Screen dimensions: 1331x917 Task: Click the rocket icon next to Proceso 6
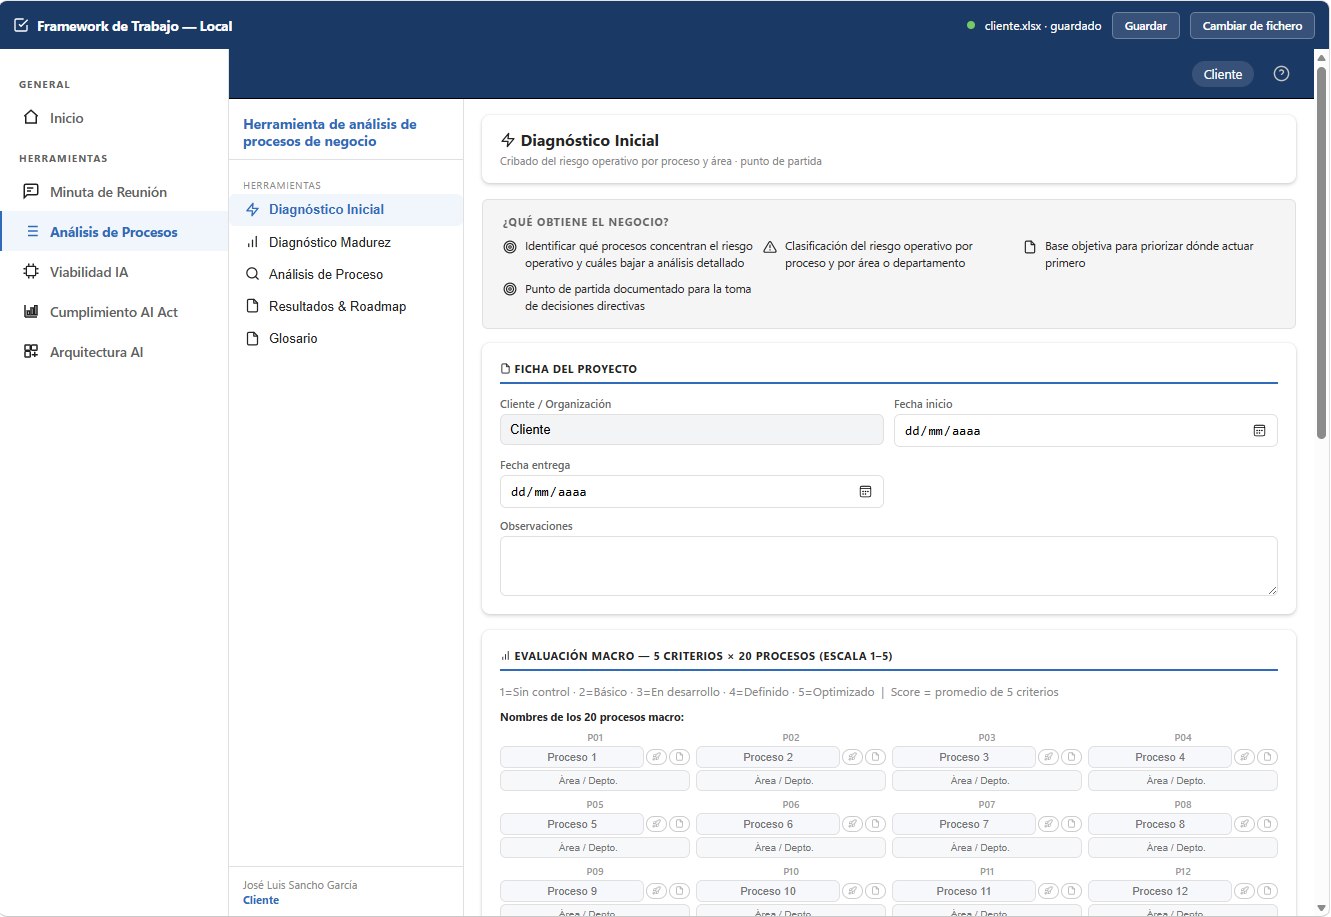point(852,824)
